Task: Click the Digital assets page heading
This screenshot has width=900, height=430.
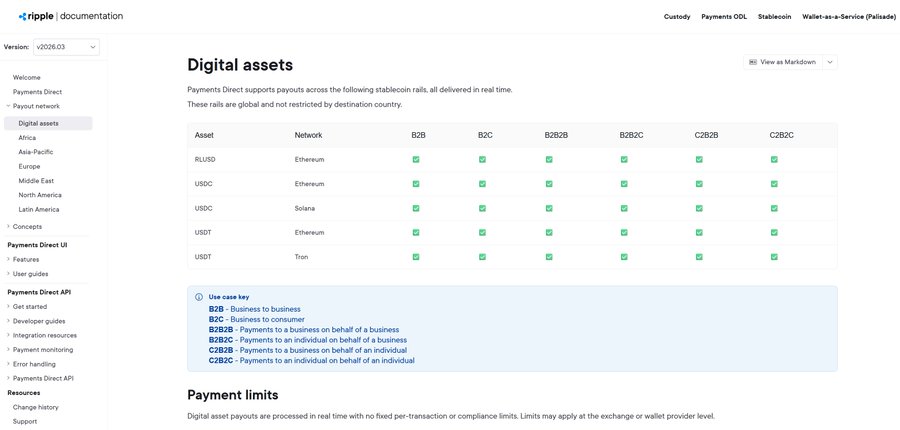Action: pyautogui.click(x=240, y=65)
